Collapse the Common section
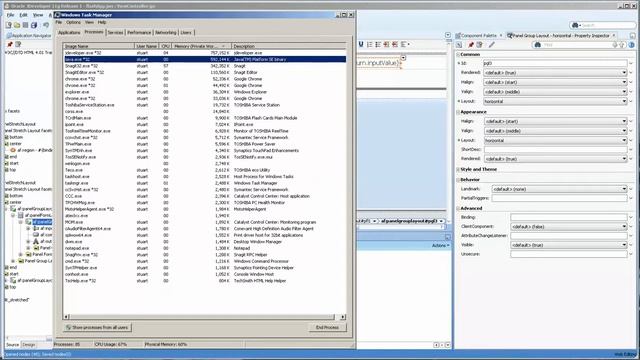 458,54
